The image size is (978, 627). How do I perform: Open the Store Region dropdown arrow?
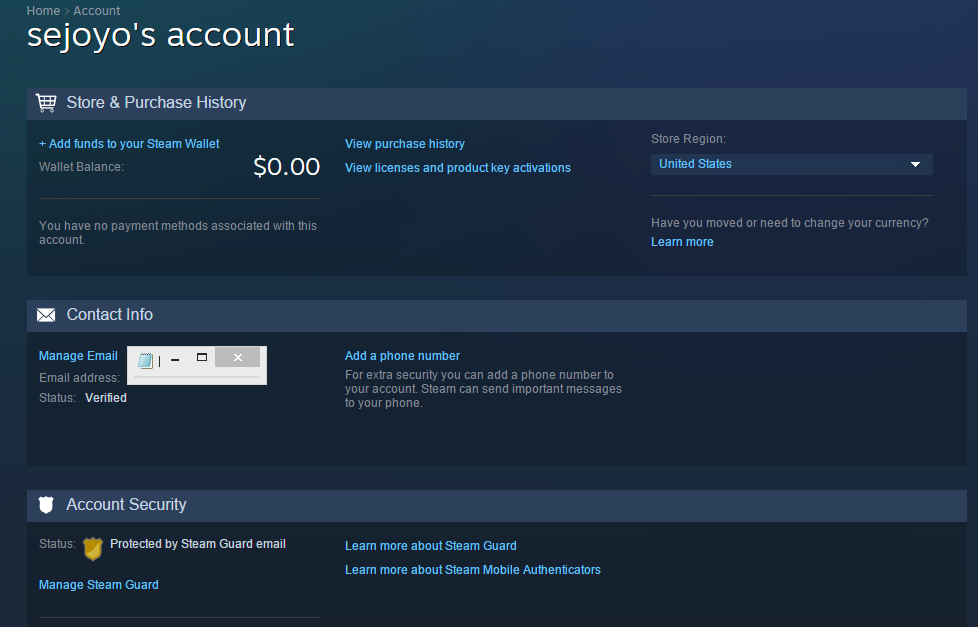coord(915,165)
